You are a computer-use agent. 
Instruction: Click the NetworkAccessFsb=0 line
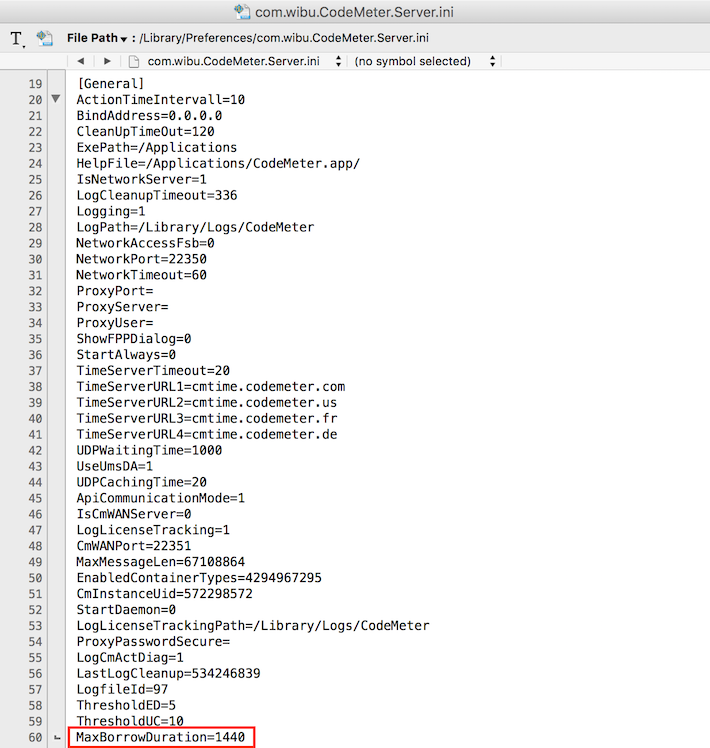coord(145,243)
